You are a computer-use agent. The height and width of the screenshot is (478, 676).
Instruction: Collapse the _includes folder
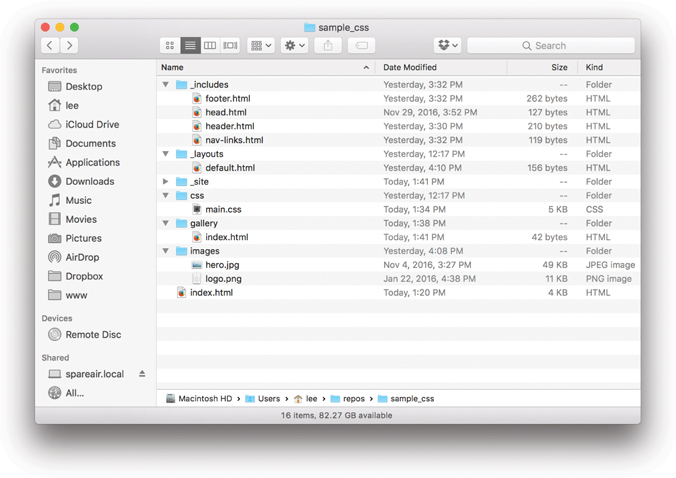click(166, 85)
